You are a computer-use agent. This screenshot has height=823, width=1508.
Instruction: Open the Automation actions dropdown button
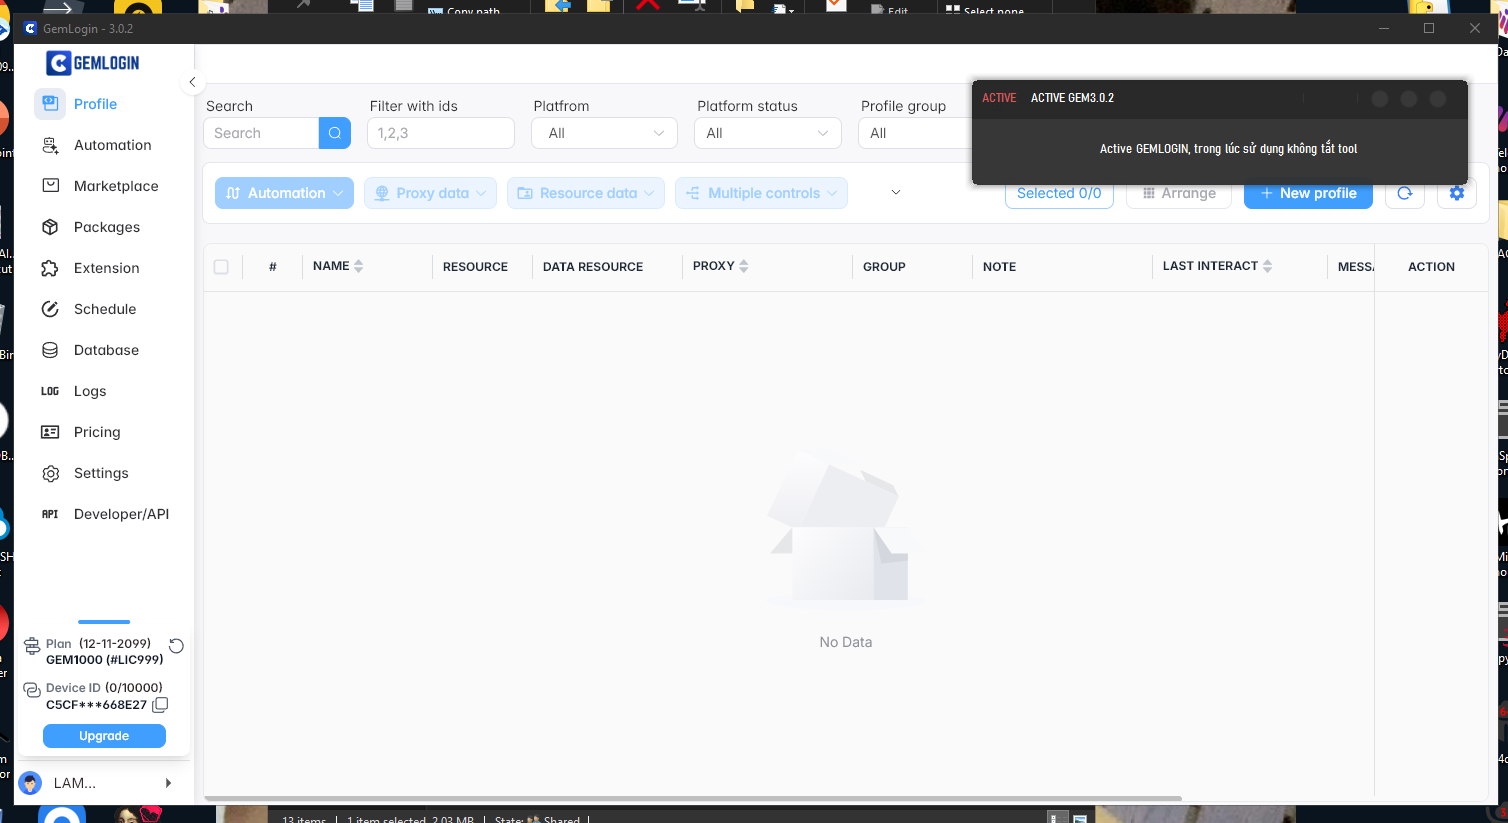point(284,193)
